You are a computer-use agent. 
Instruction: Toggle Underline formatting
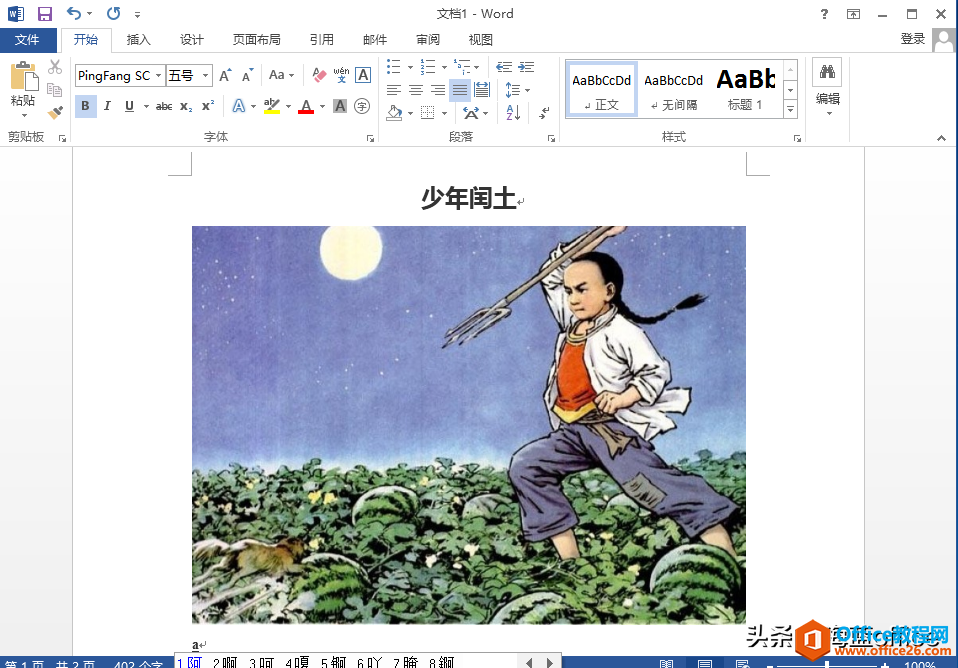pos(130,106)
